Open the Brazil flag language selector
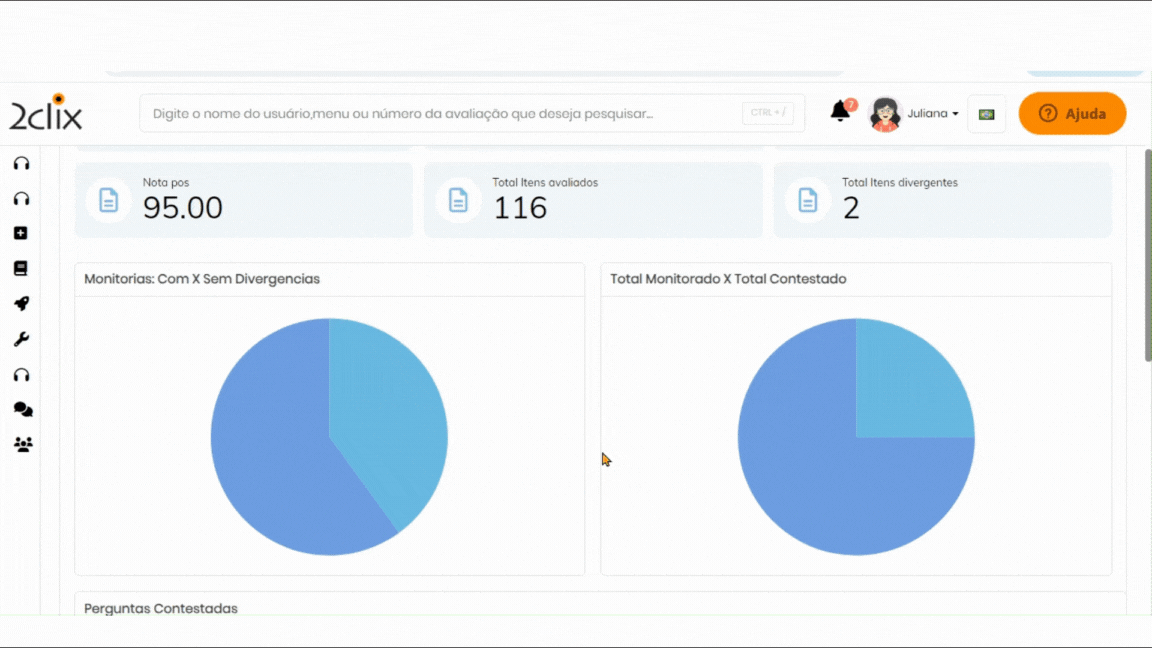1152x648 pixels. [986, 114]
